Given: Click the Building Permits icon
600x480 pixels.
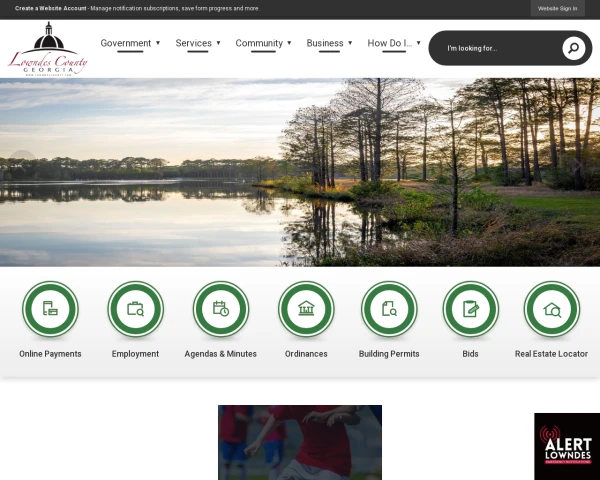Looking at the screenshot, I should pyautogui.click(x=389, y=309).
